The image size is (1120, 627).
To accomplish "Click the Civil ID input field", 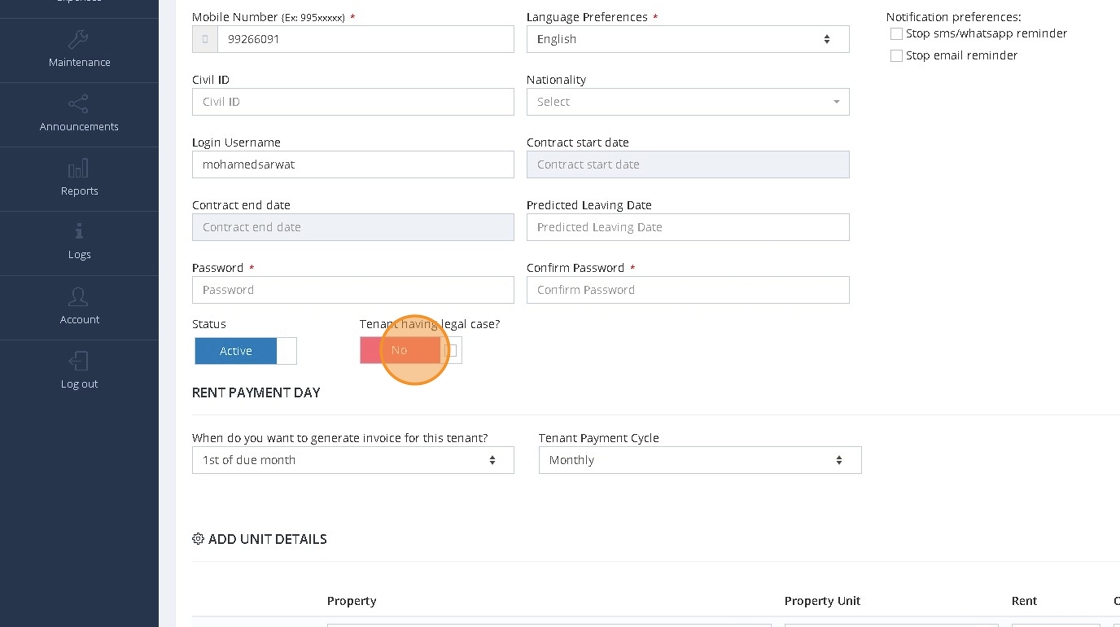I will (x=352, y=102).
